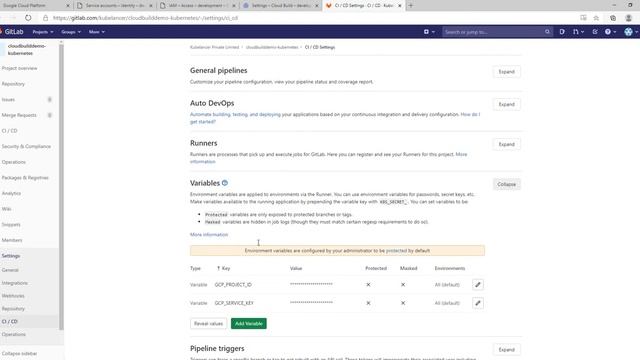The image size is (640, 360).
Task: Open Wiki in the sidebar
Action: coord(6,209)
